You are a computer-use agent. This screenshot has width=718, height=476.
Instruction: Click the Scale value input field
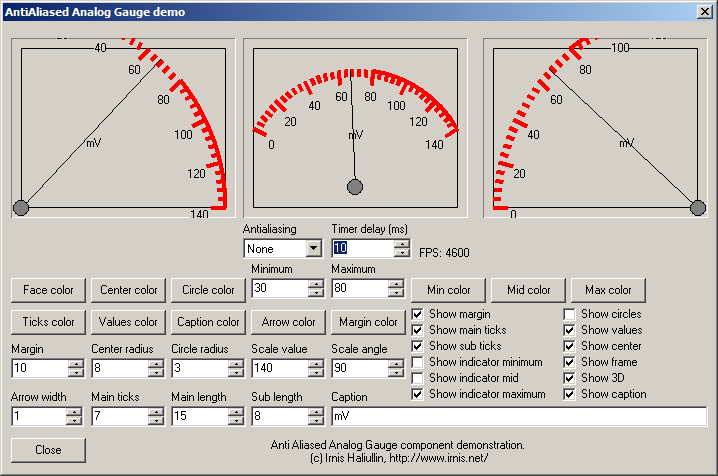click(278, 368)
